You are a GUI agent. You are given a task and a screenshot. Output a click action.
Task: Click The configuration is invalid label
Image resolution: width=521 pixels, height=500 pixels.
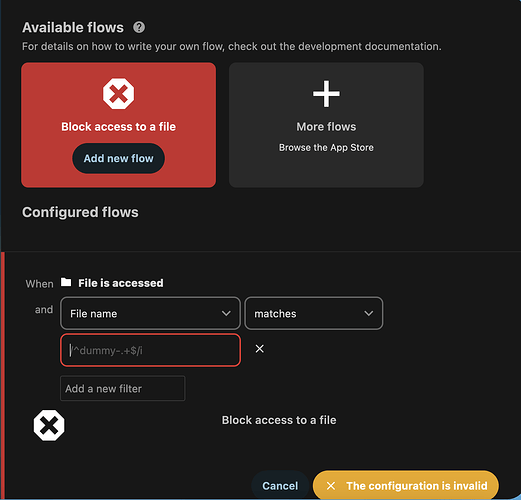(417, 486)
